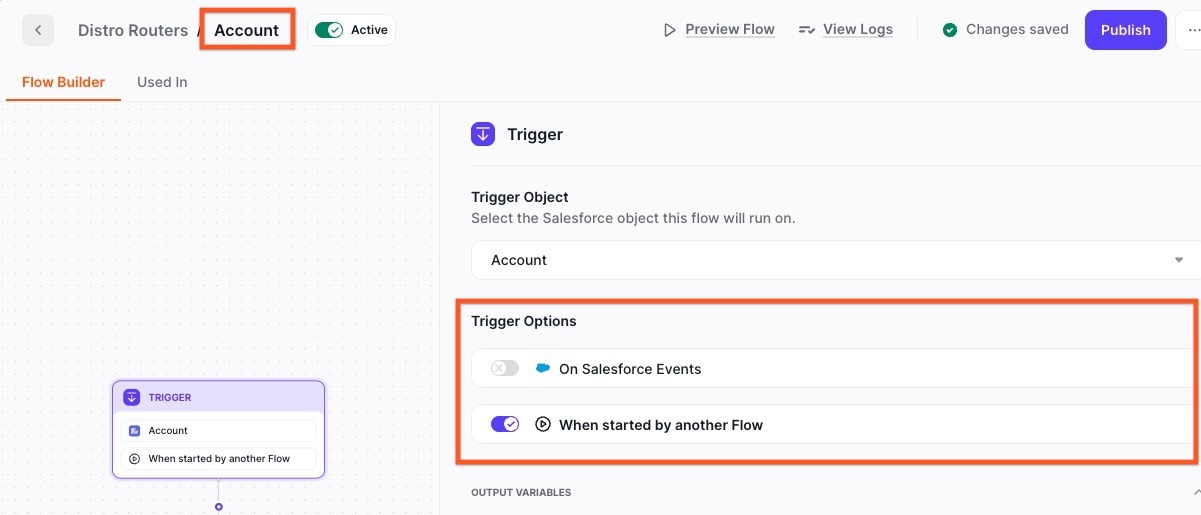The image size is (1201, 515).
Task: Open the more options ellipsis menu
Action: [x=1192, y=30]
